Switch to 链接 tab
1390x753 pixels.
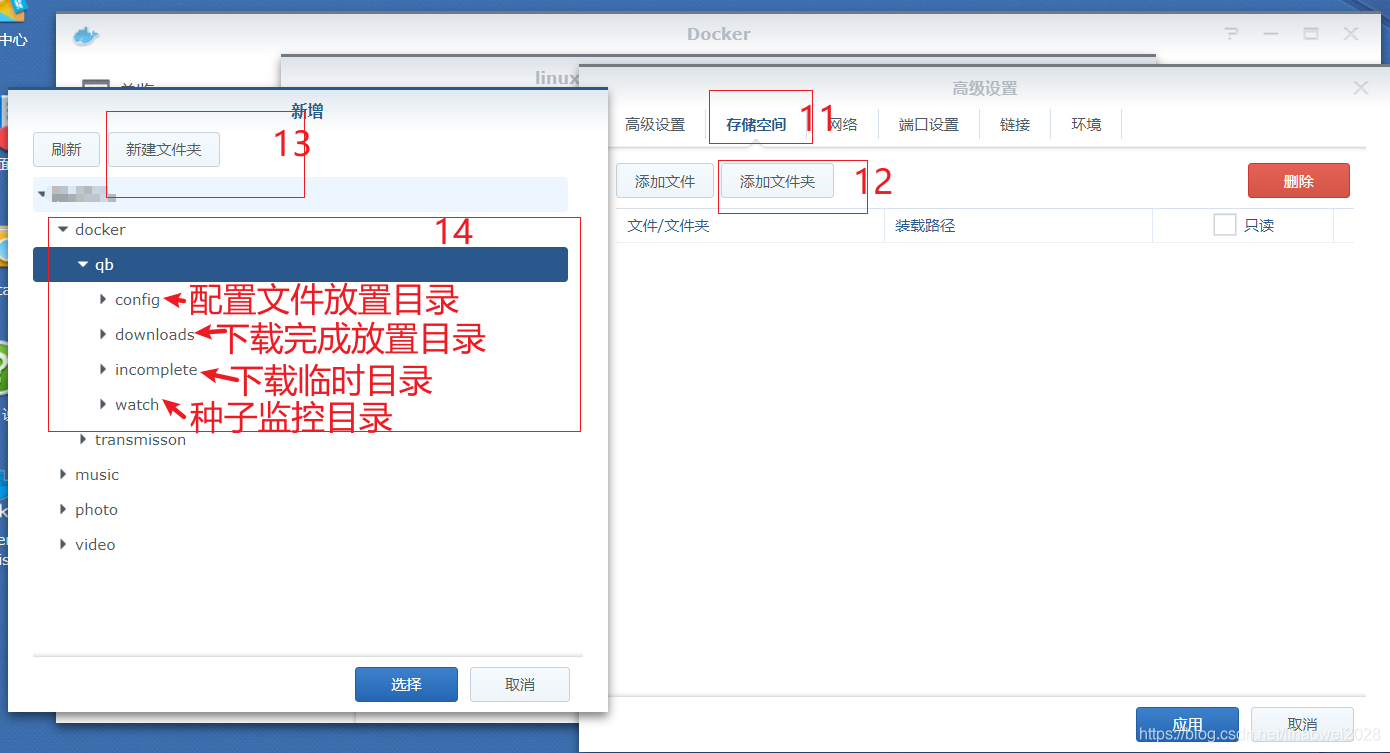coord(1015,125)
